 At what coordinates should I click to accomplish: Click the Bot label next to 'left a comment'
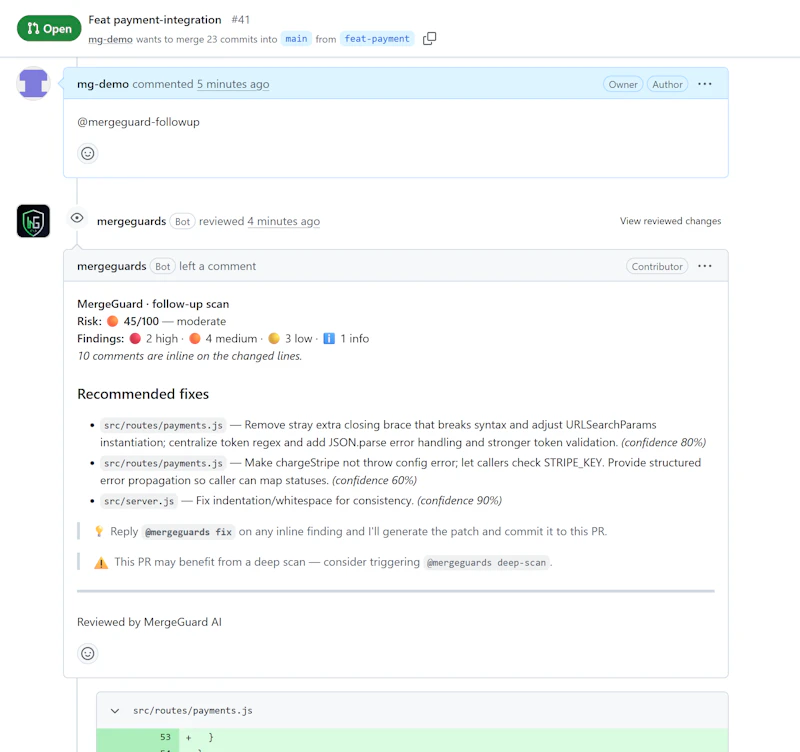163,266
